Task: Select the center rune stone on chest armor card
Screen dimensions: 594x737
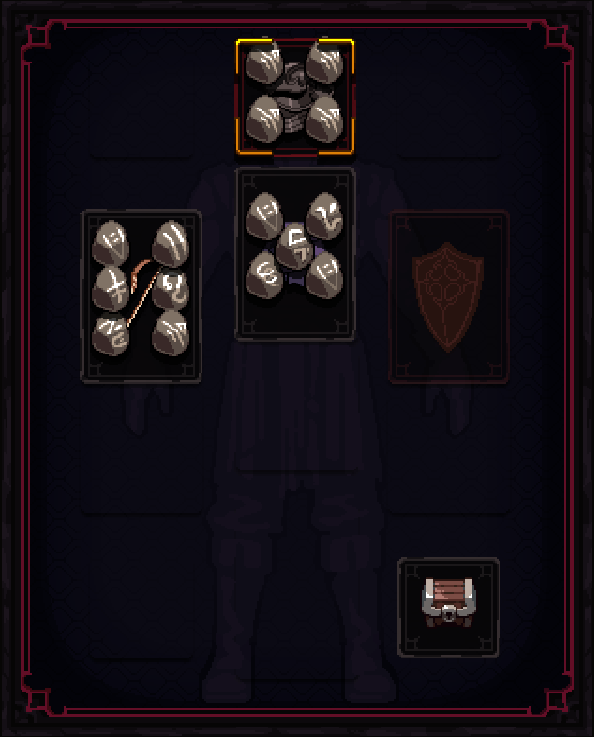Action: pyautogui.click(x=295, y=246)
